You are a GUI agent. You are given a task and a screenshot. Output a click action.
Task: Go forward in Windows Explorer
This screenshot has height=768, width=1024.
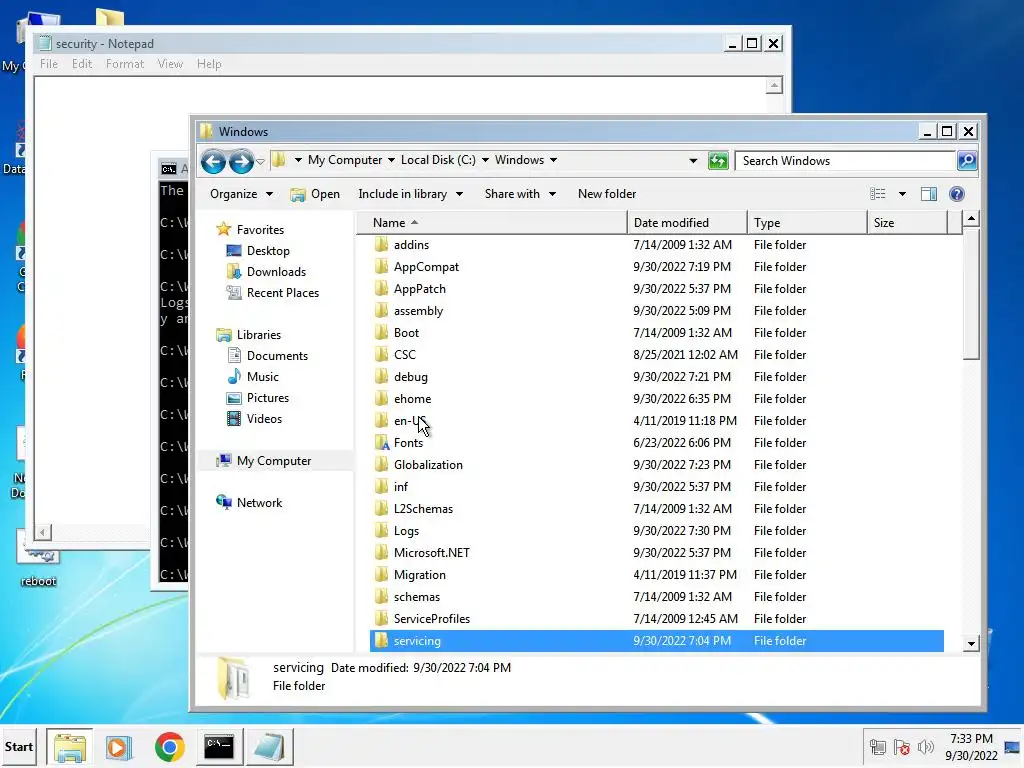coord(241,161)
